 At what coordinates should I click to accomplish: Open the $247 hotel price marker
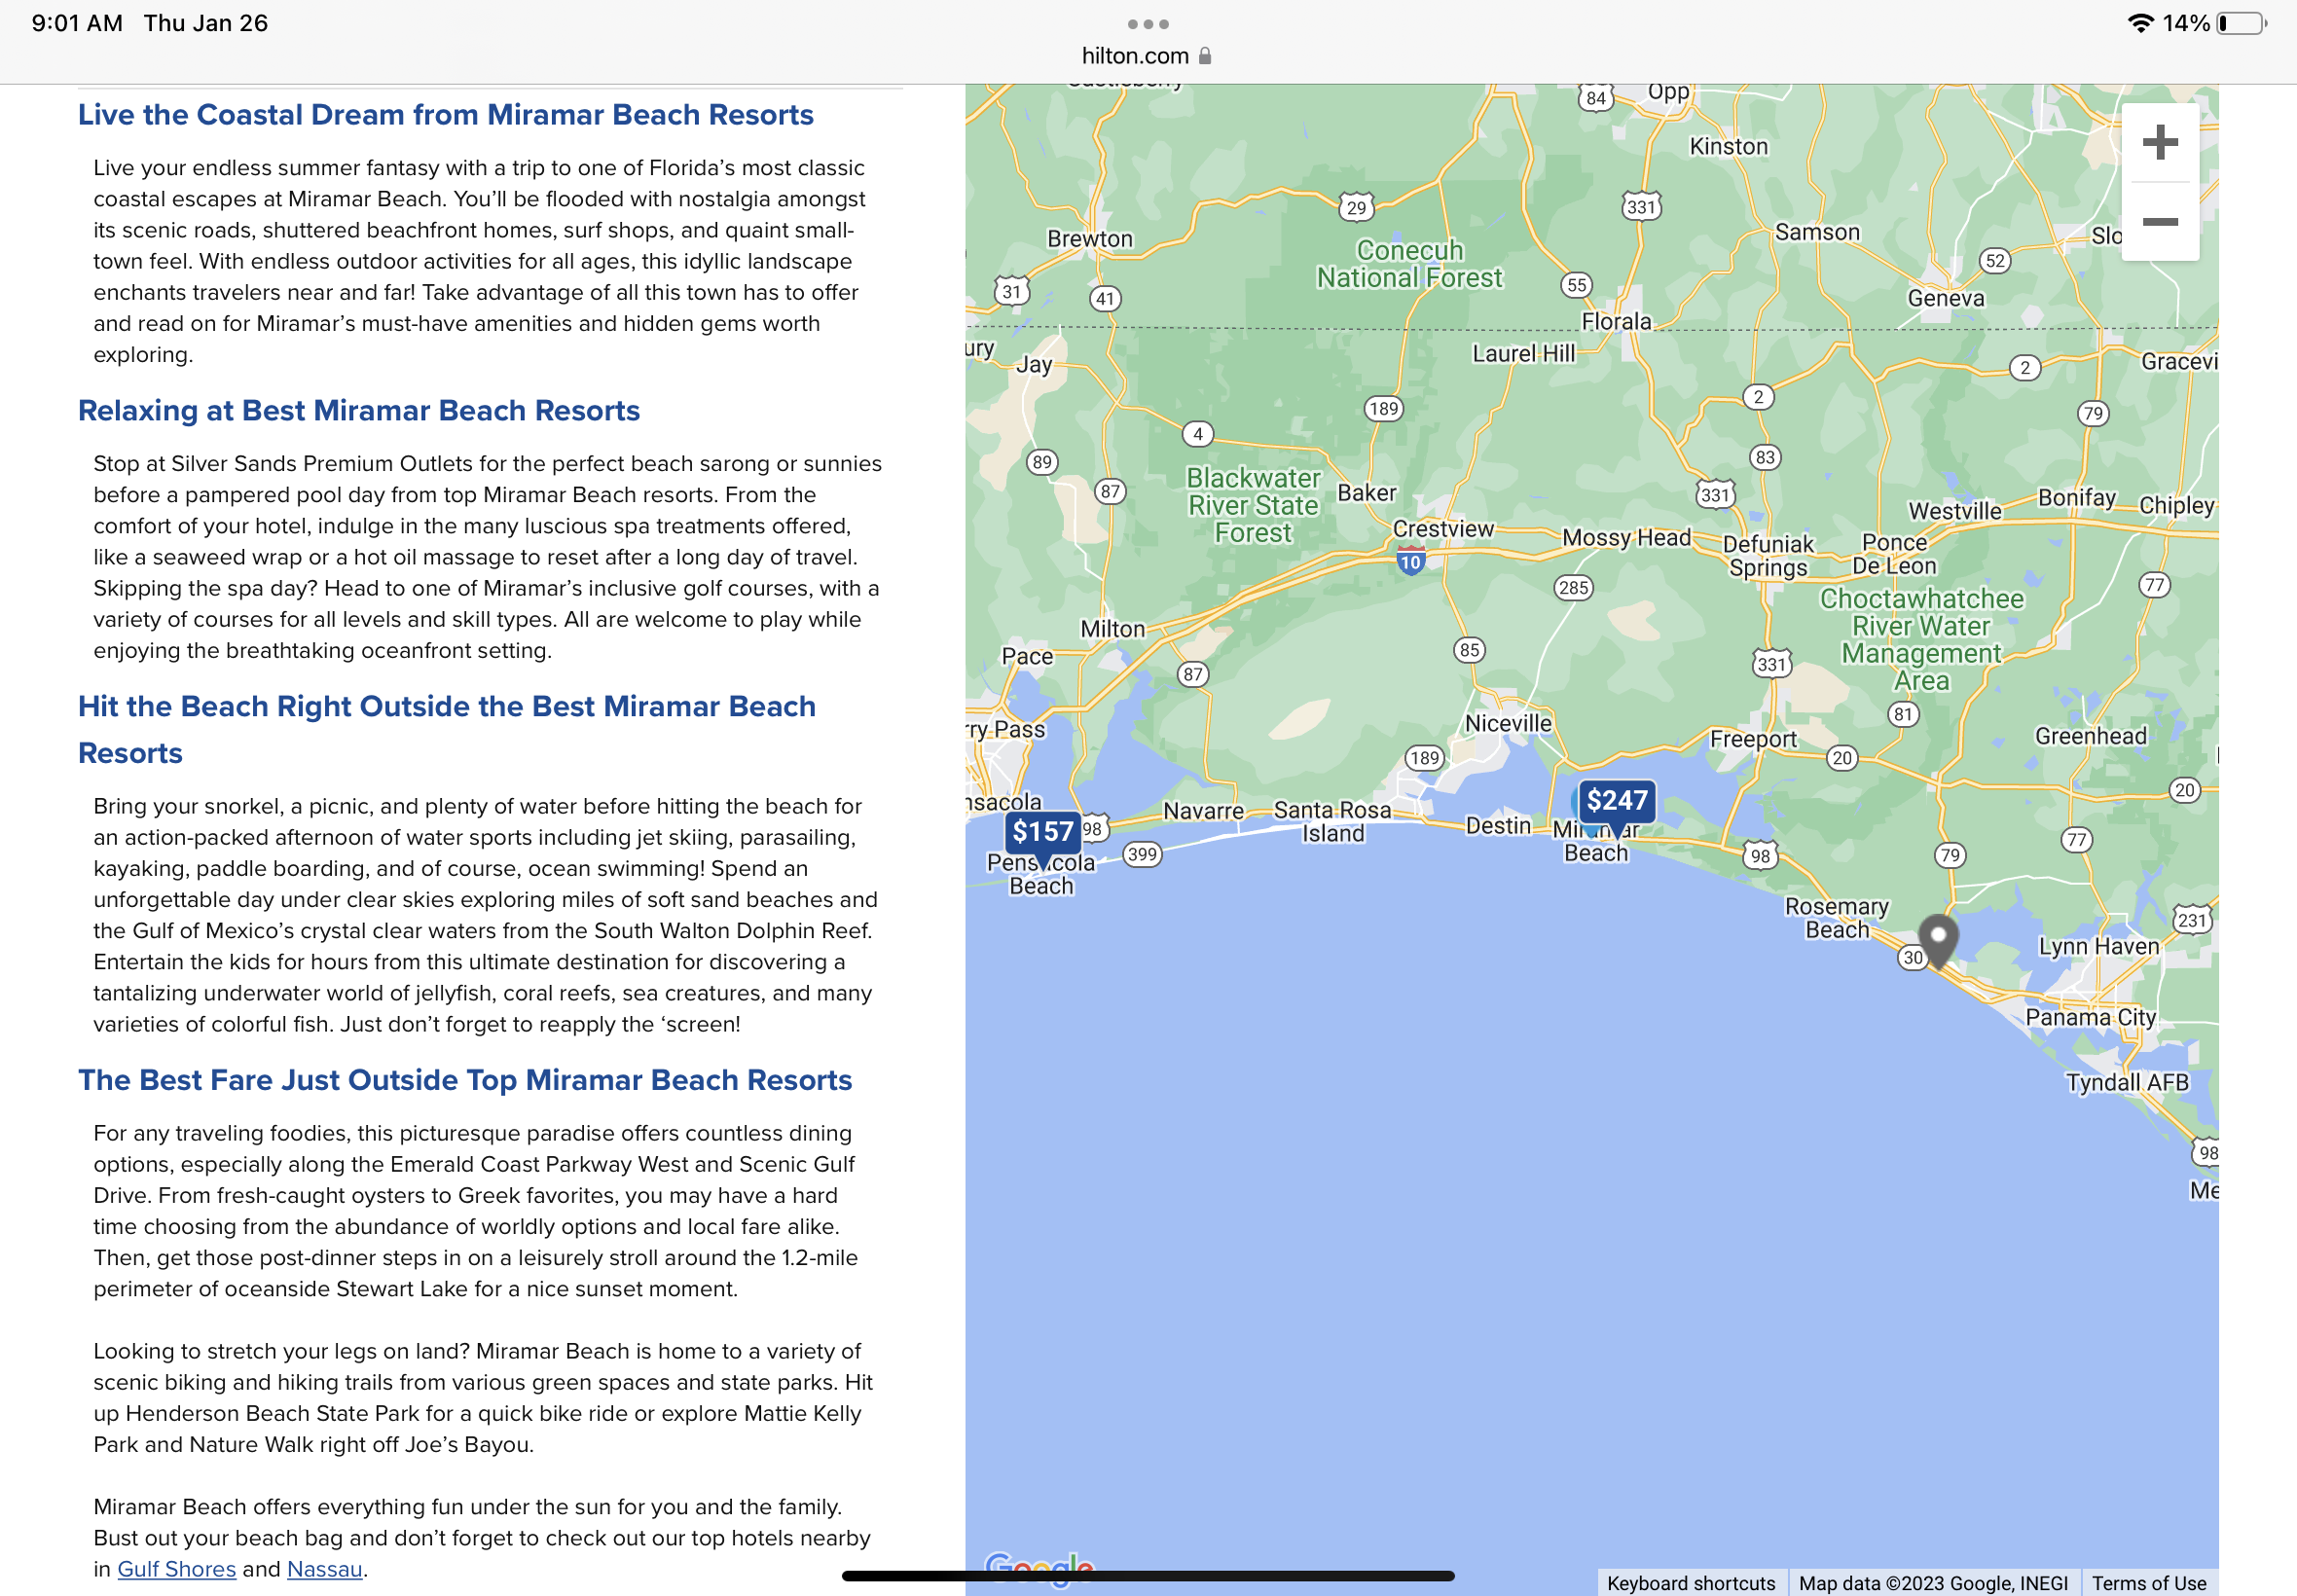[x=1616, y=803]
